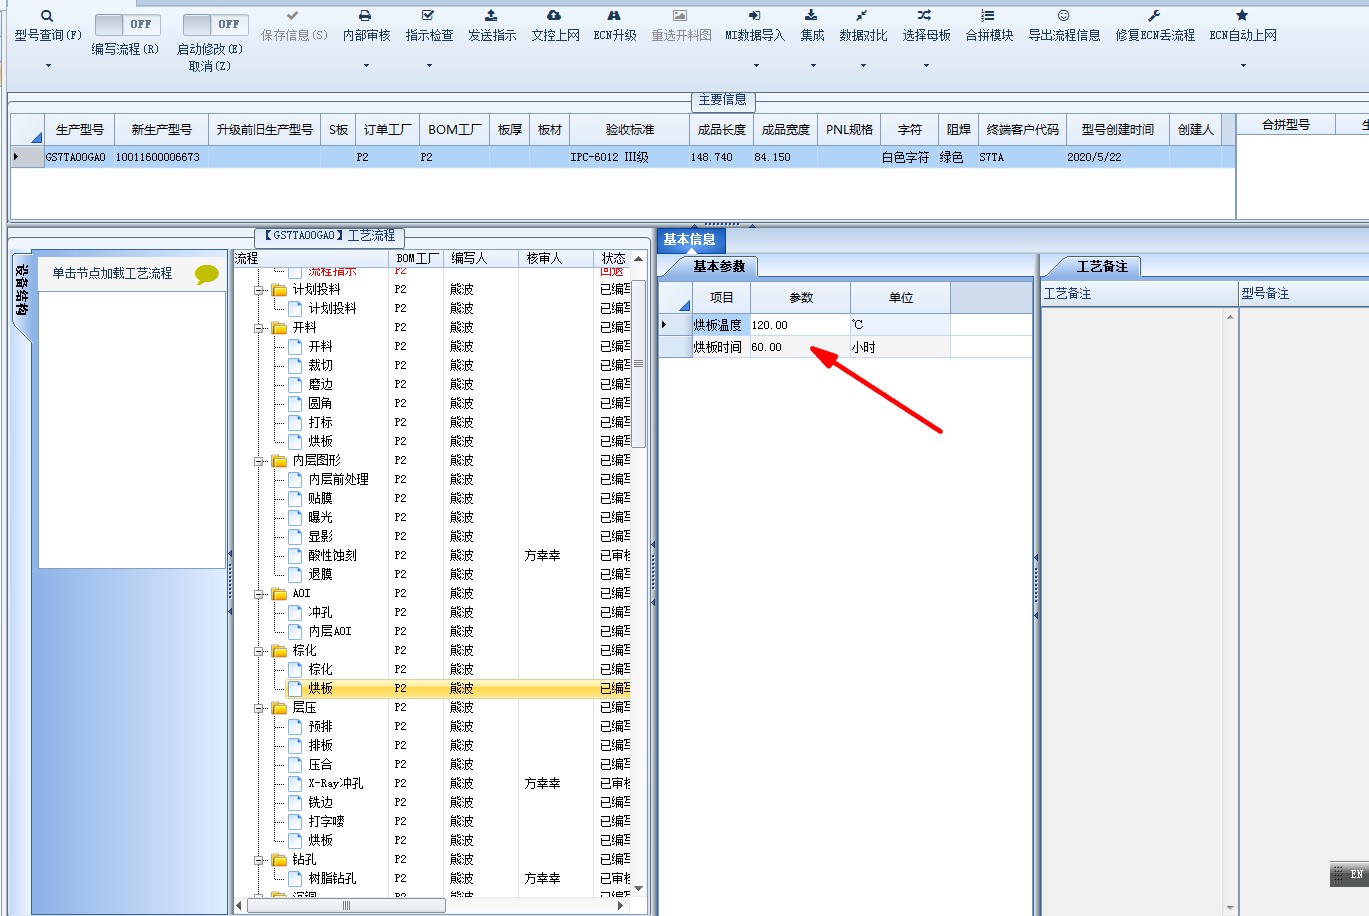Click the 主要信息 panel tab
The height and width of the screenshot is (916, 1369).
point(723,100)
